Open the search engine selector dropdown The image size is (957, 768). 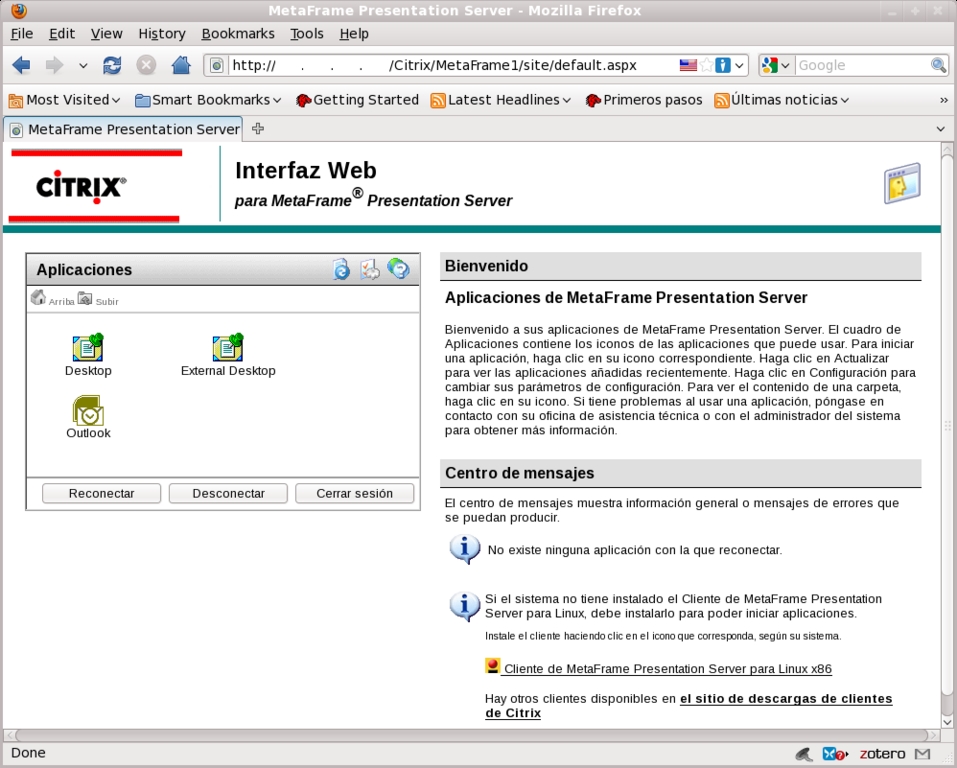[x=775, y=65]
